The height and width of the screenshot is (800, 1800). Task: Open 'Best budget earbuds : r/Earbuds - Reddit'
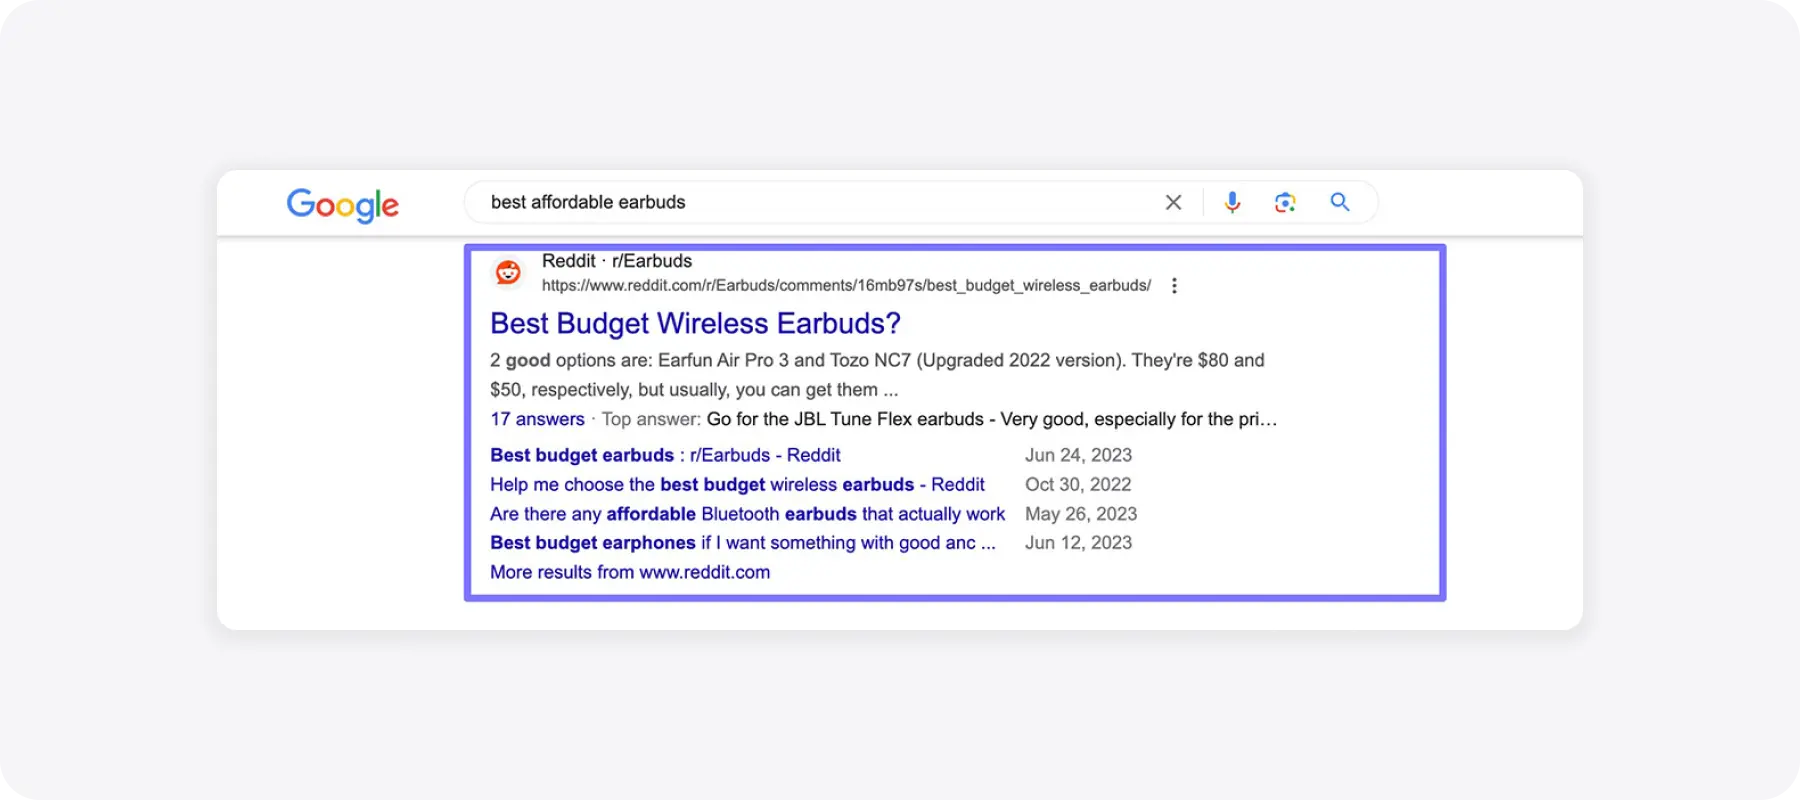point(665,455)
